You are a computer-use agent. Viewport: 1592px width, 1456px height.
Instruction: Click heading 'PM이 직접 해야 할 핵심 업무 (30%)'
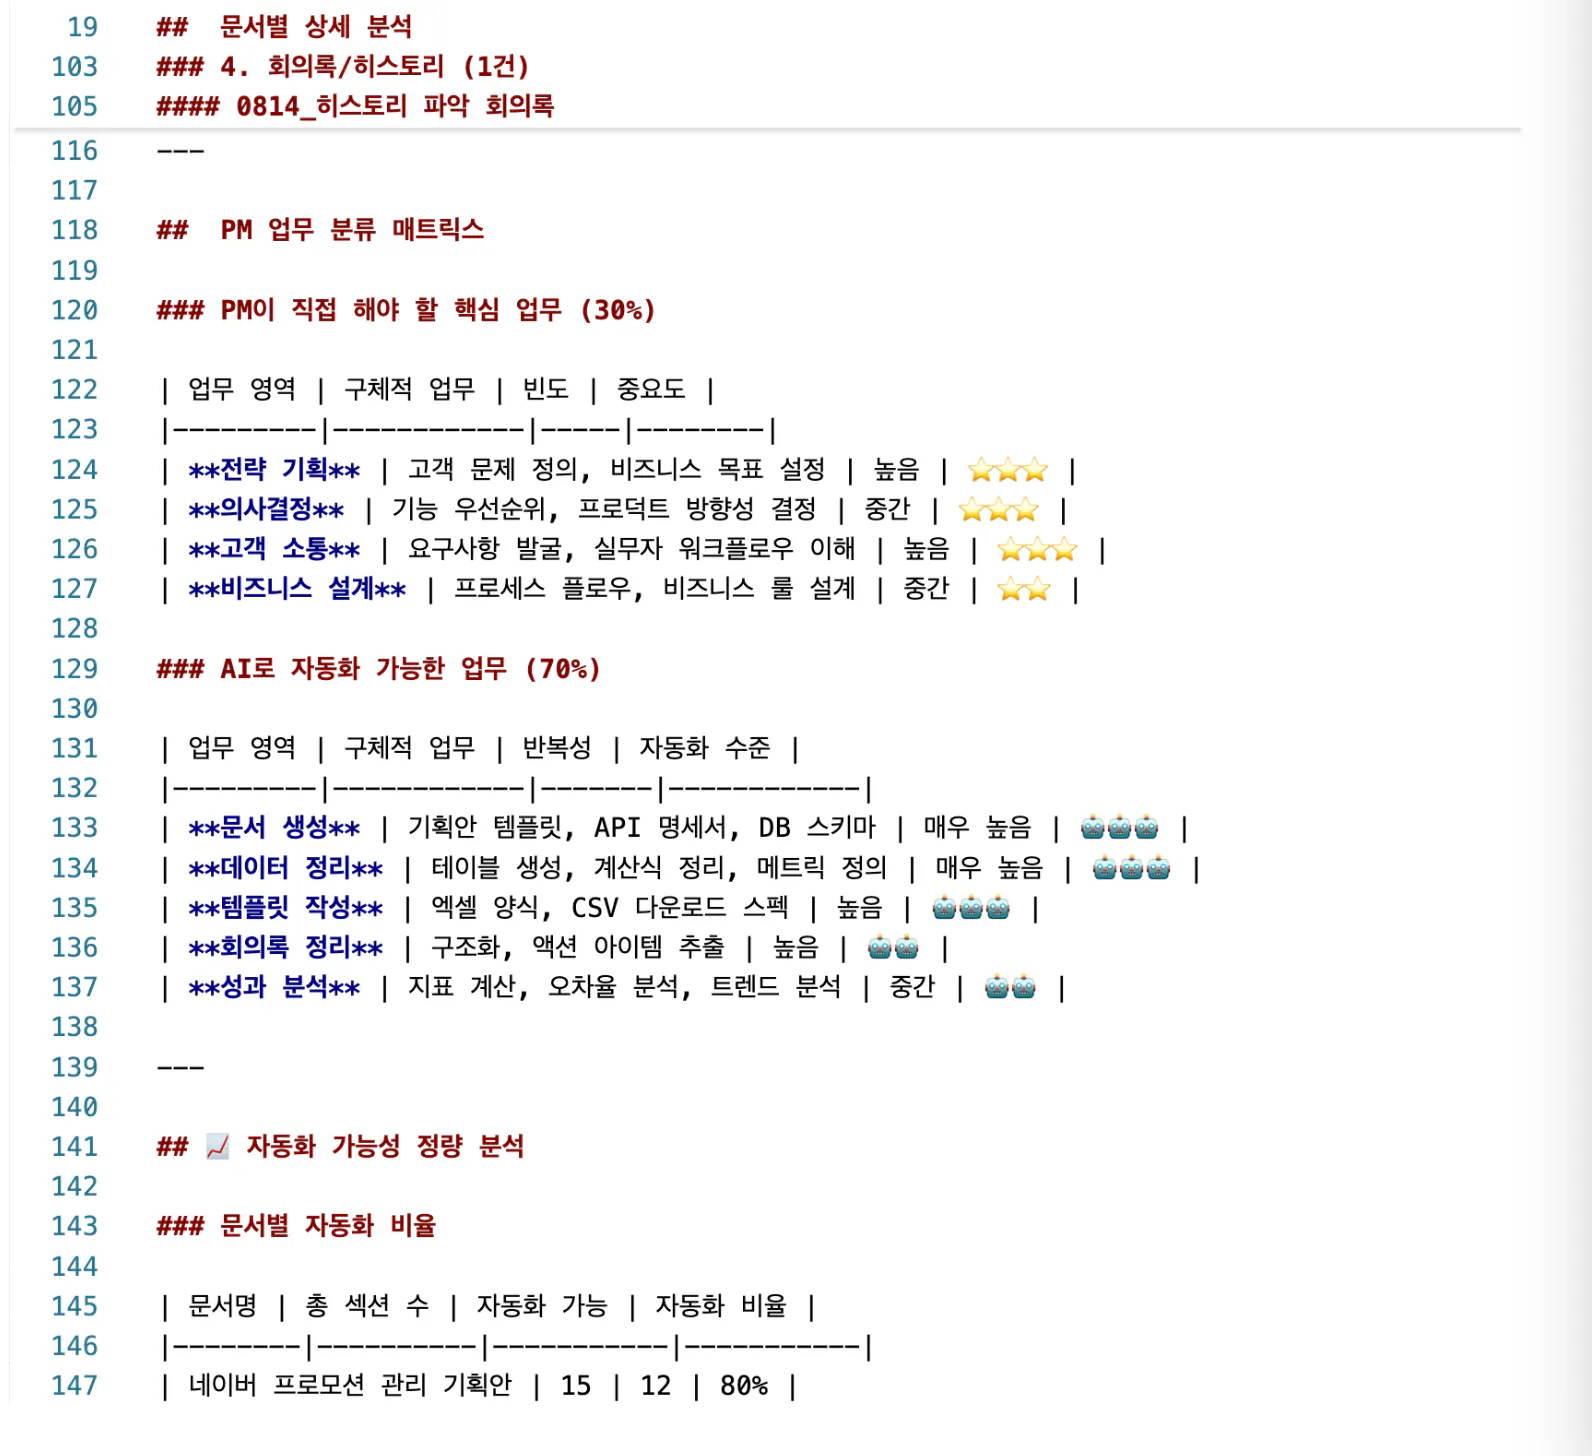[x=437, y=310]
